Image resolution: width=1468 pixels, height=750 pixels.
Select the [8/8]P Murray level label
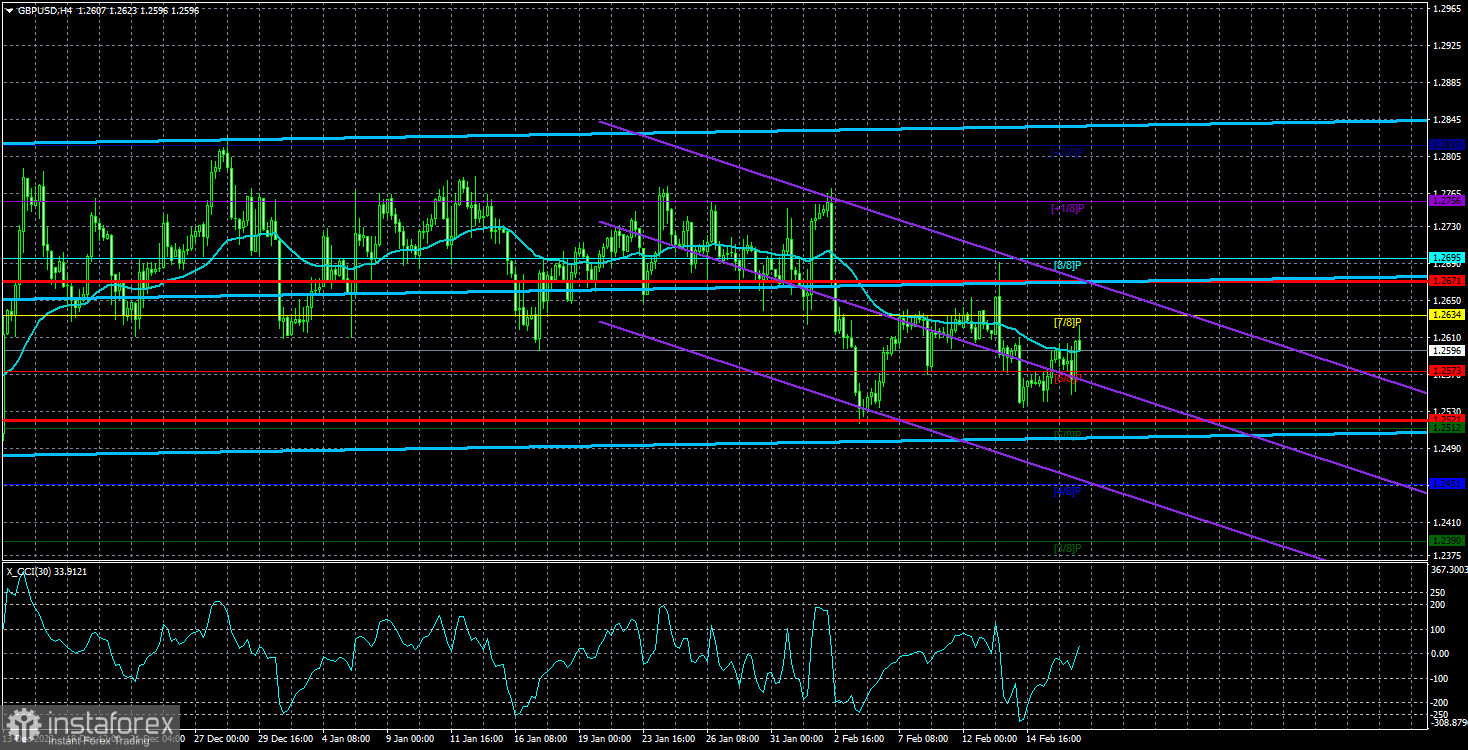(1068, 265)
